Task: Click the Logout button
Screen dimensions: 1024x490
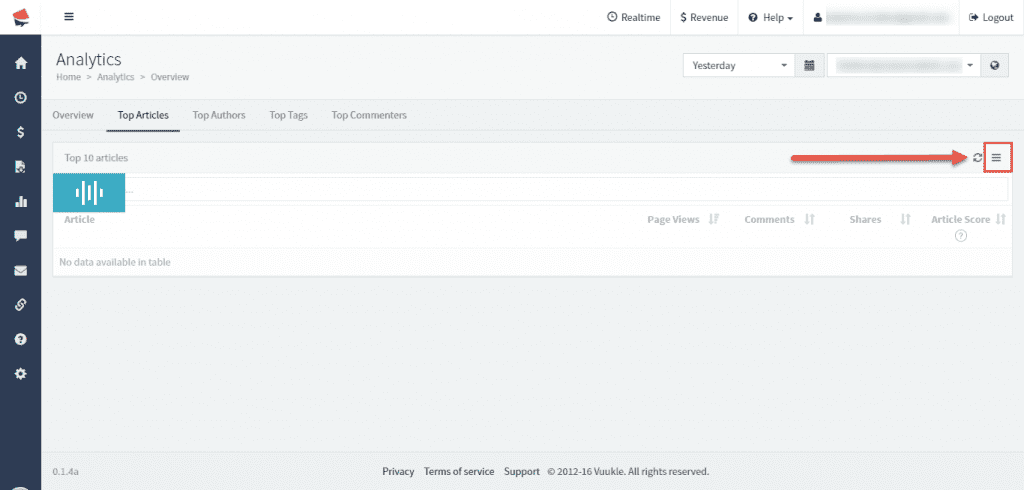Action: pyautogui.click(x=991, y=18)
